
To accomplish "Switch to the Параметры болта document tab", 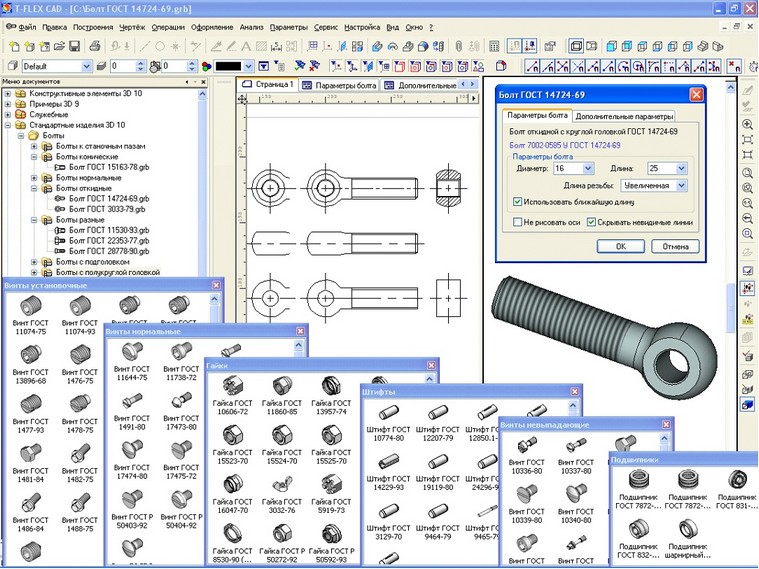I will tap(339, 85).
